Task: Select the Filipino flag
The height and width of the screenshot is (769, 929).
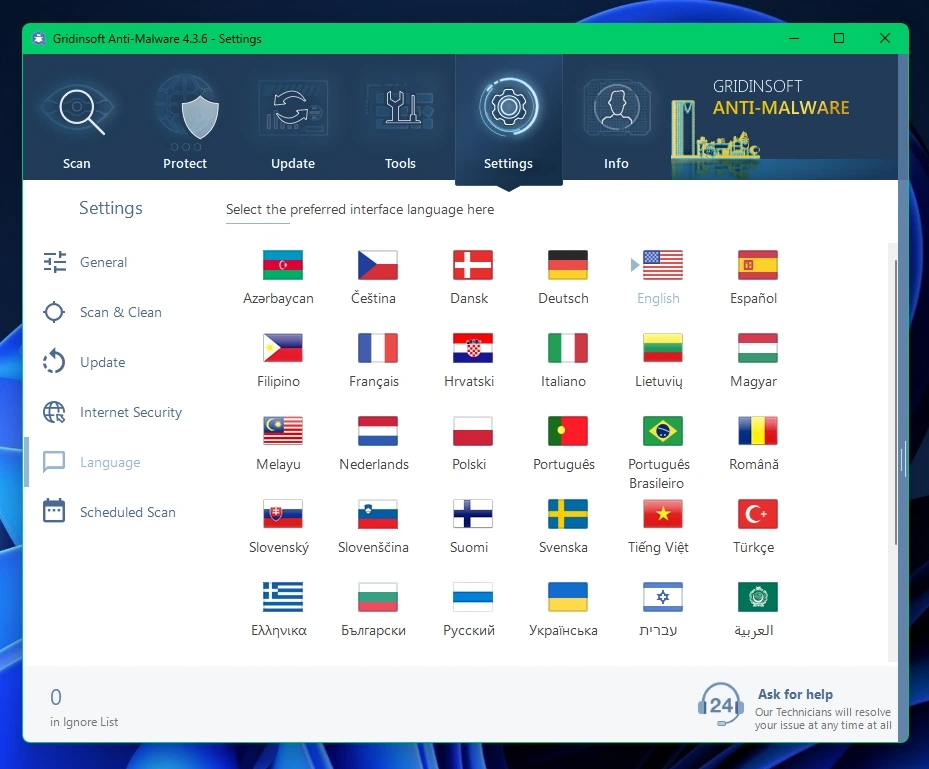Action: point(283,348)
